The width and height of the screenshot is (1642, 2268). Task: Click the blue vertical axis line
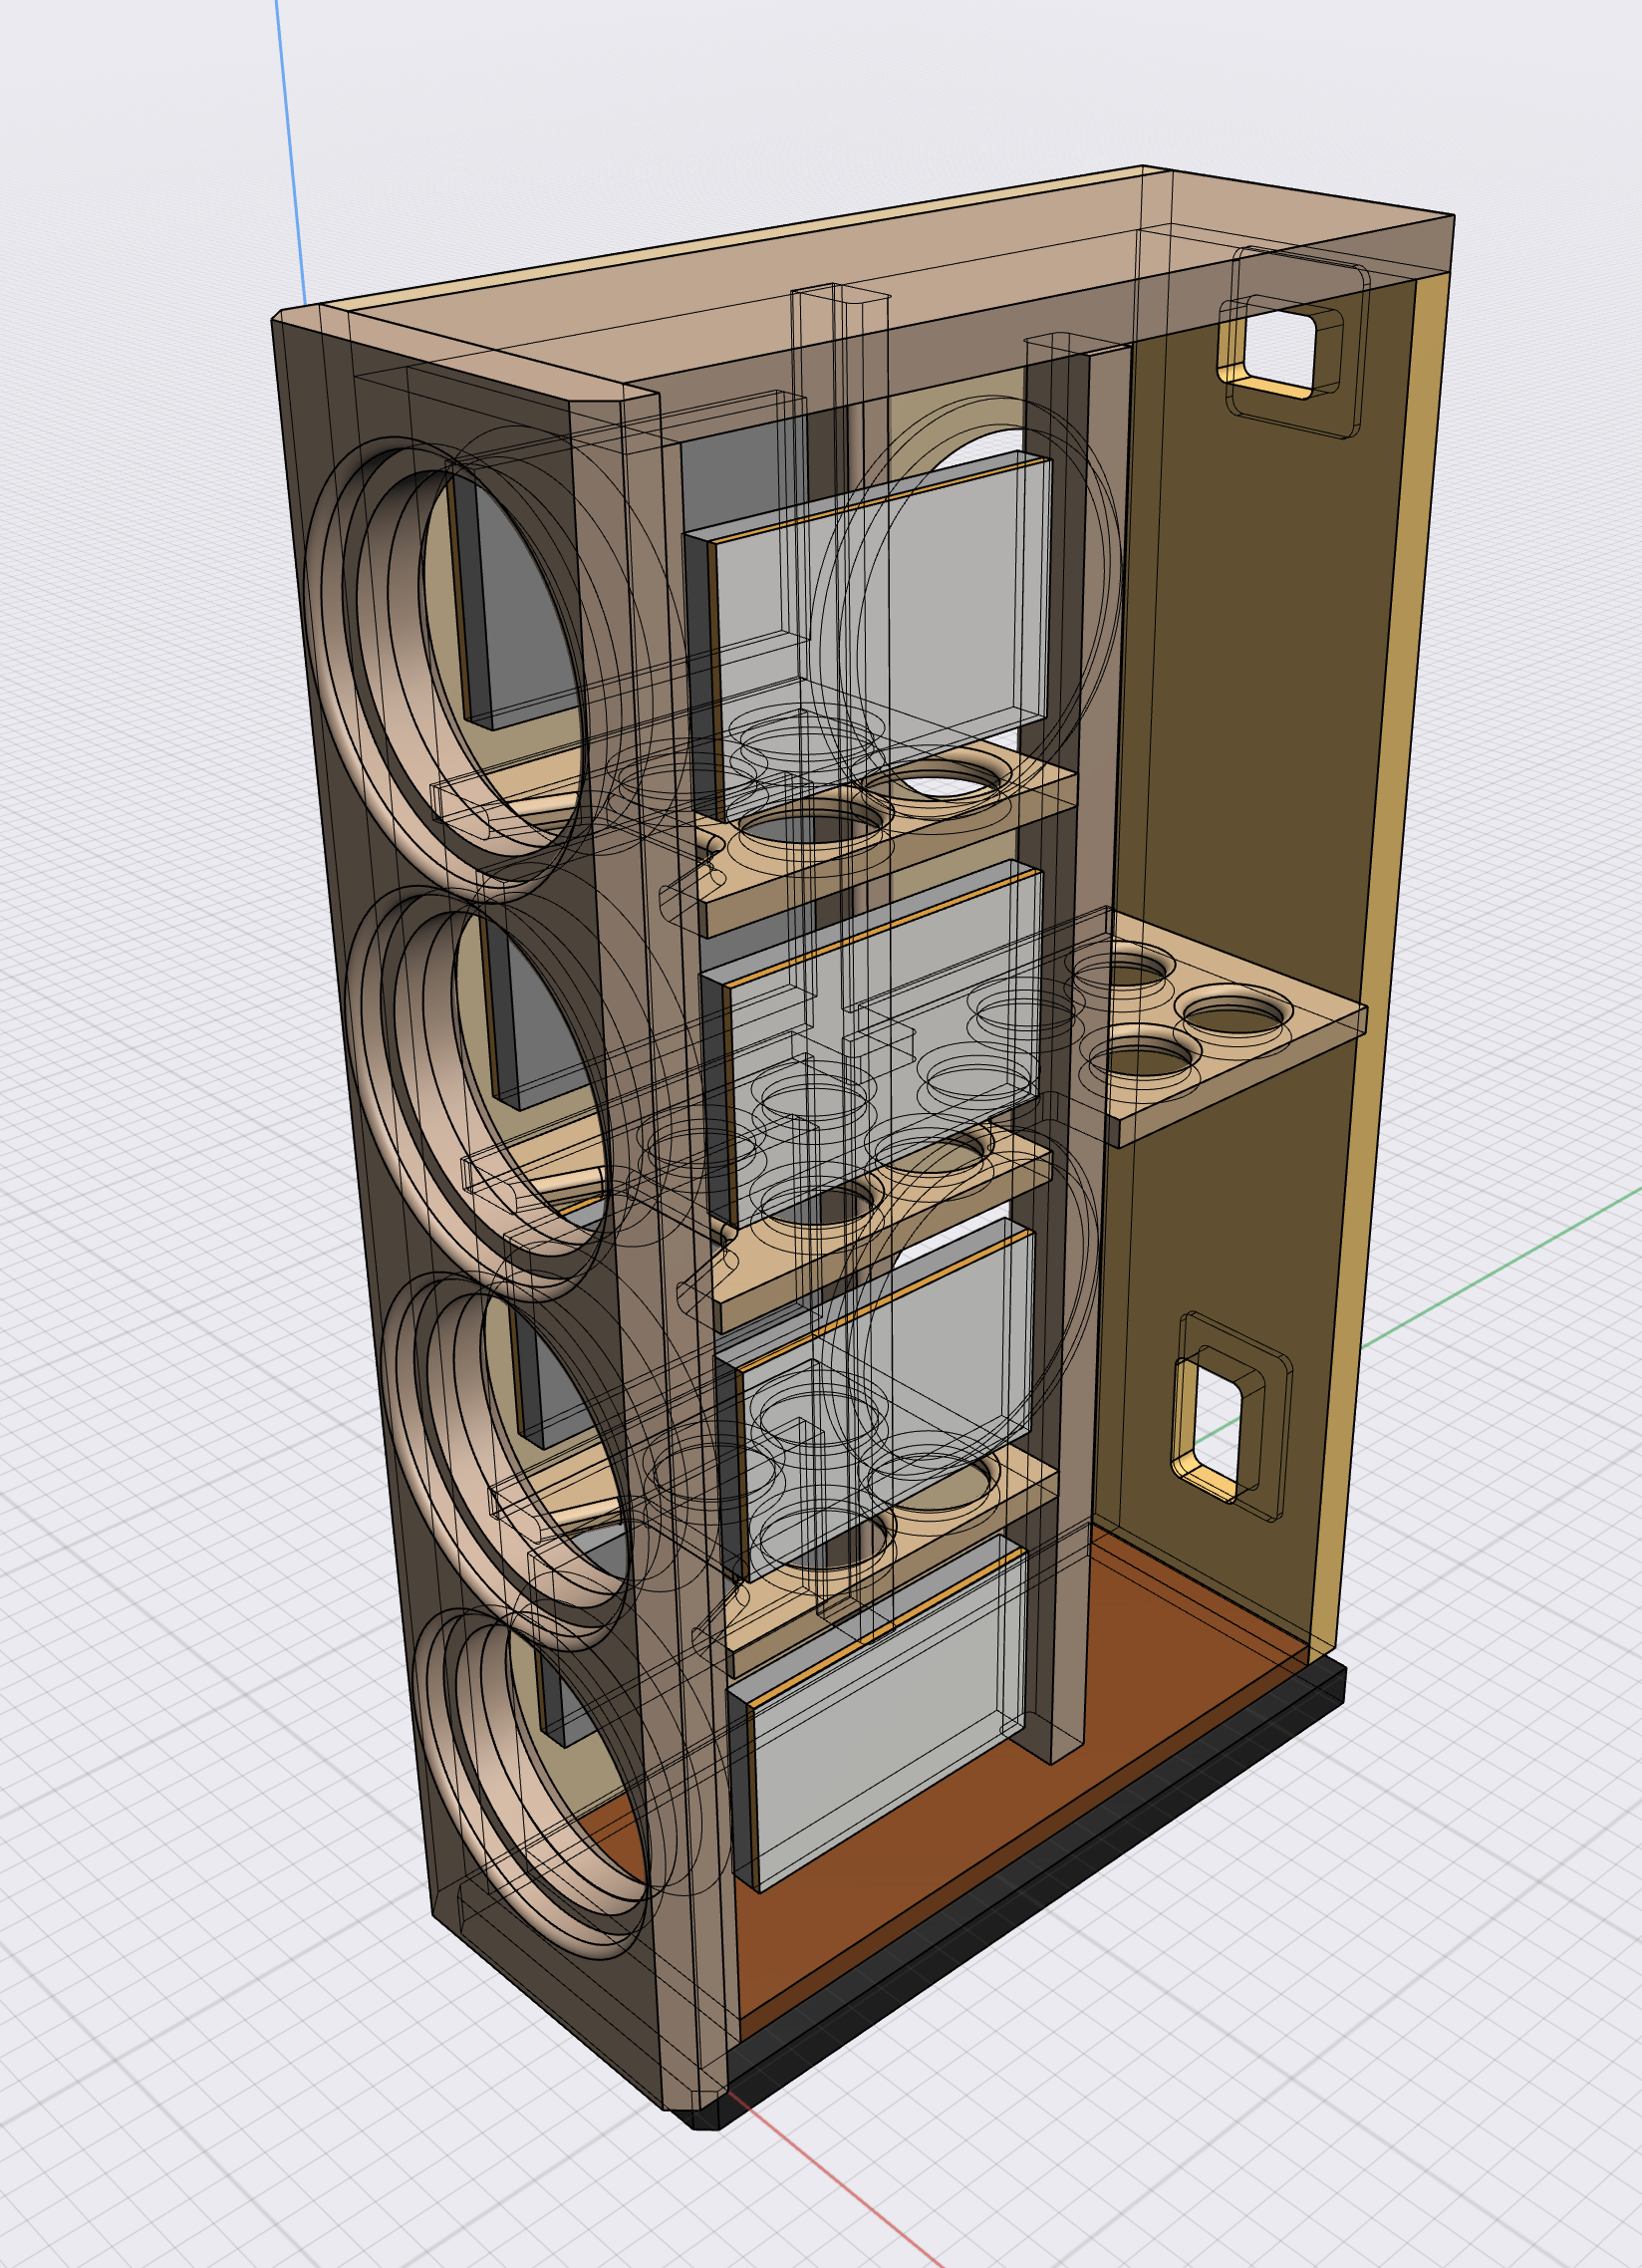coord(290,150)
